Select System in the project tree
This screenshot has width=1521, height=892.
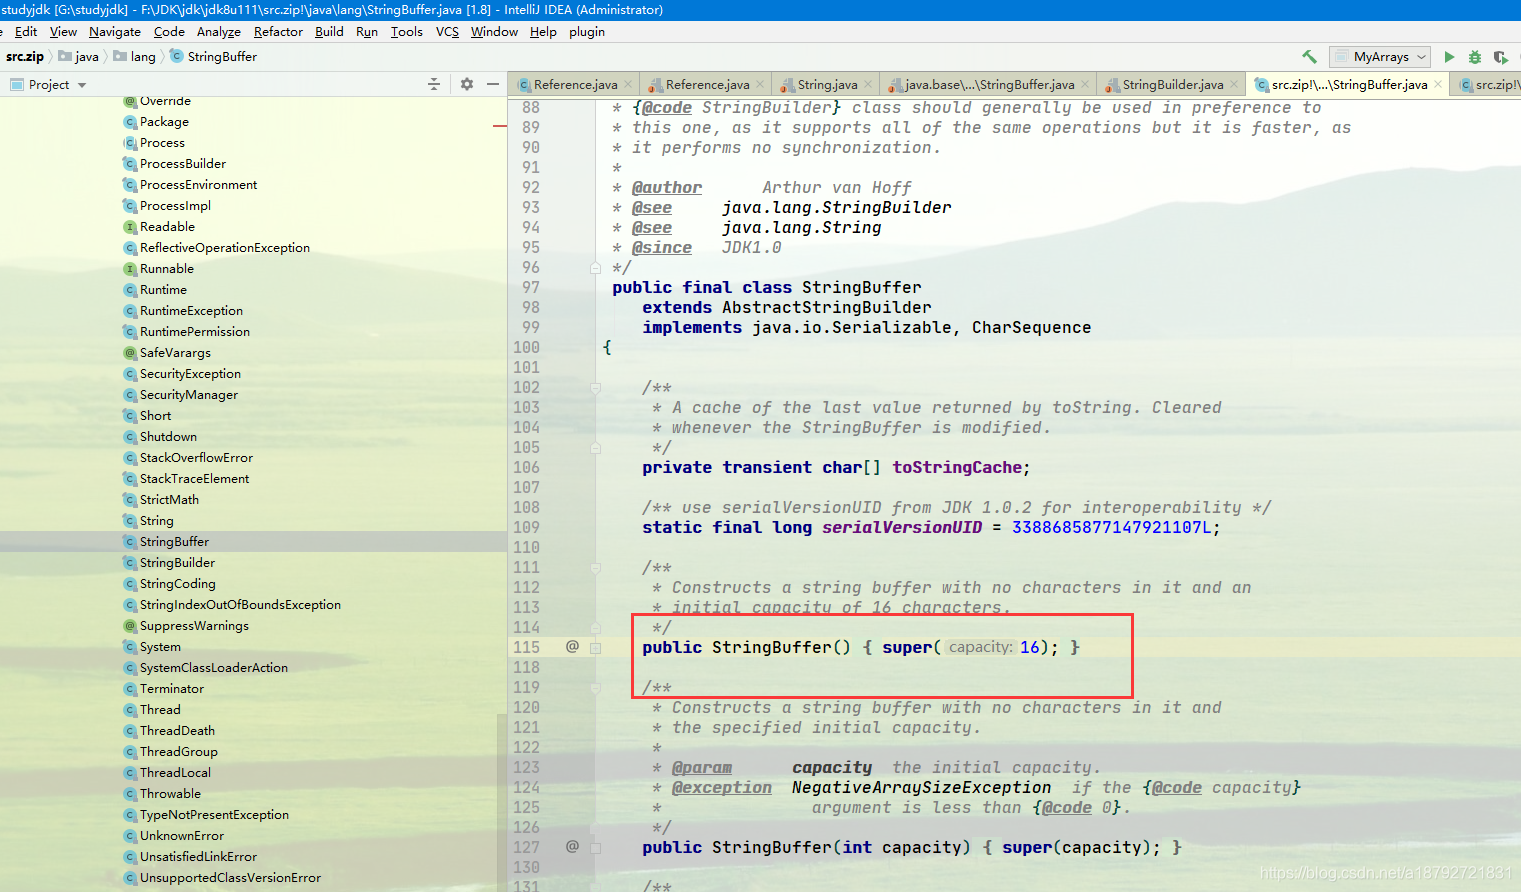point(160,647)
